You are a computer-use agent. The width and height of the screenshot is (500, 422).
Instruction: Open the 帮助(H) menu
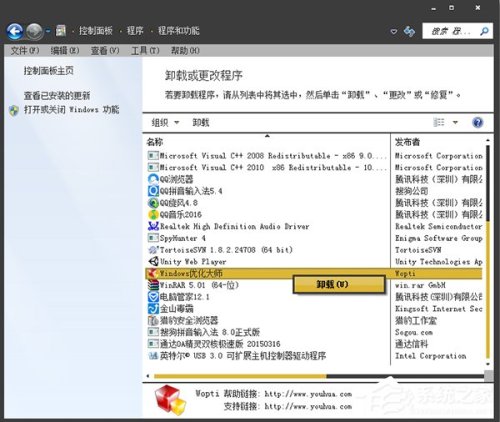[185, 51]
